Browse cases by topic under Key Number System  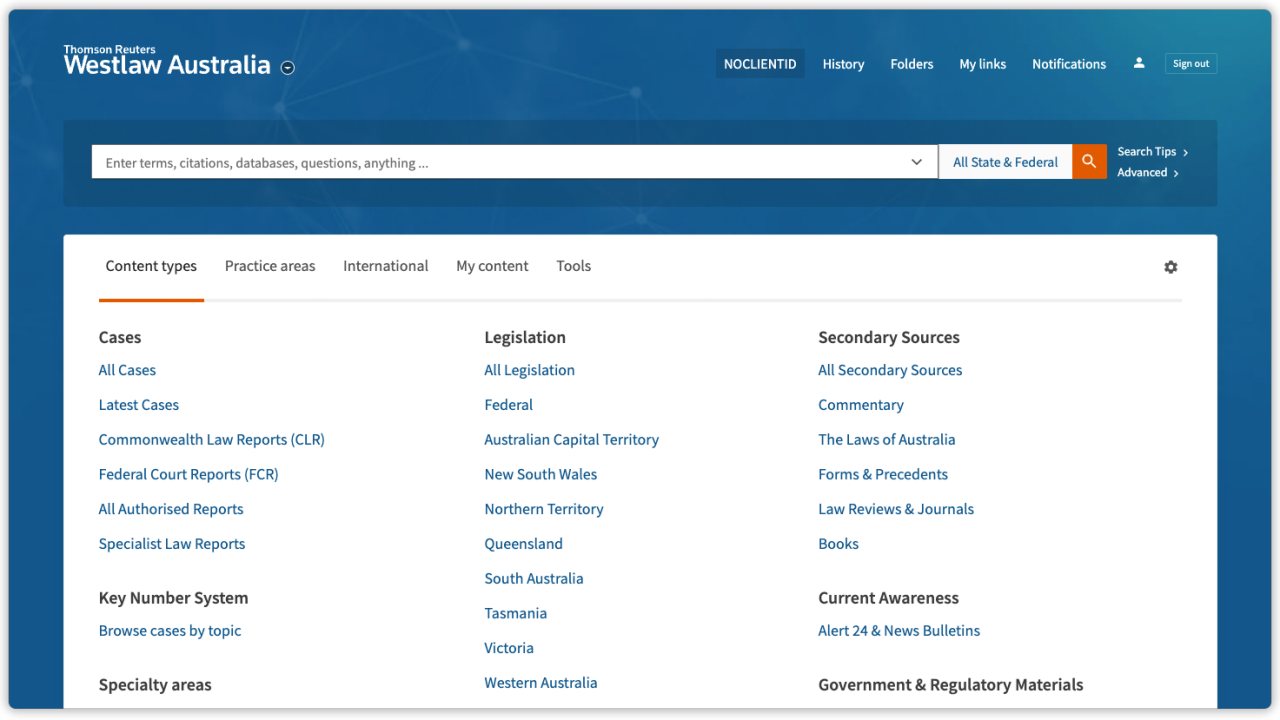pyautogui.click(x=170, y=630)
